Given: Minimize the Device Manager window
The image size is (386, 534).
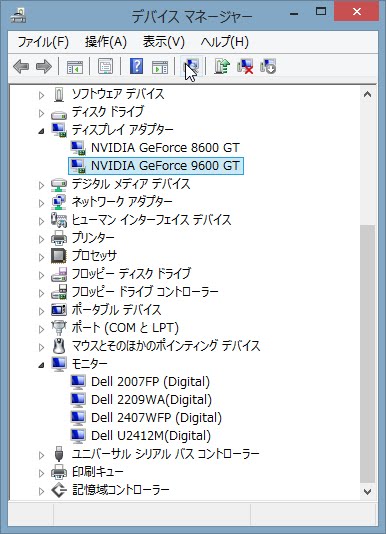Looking at the screenshot, I should [294, 14].
